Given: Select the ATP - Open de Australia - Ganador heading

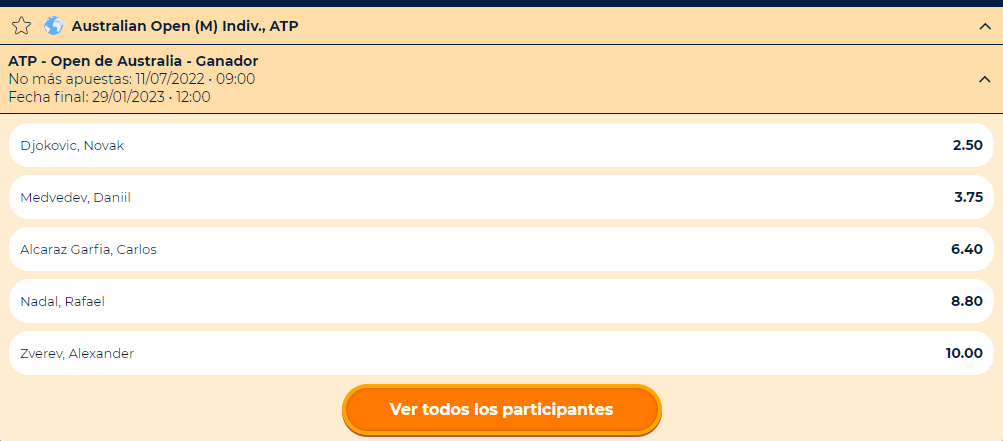Looking at the screenshot, I should [x=133, y=61].
